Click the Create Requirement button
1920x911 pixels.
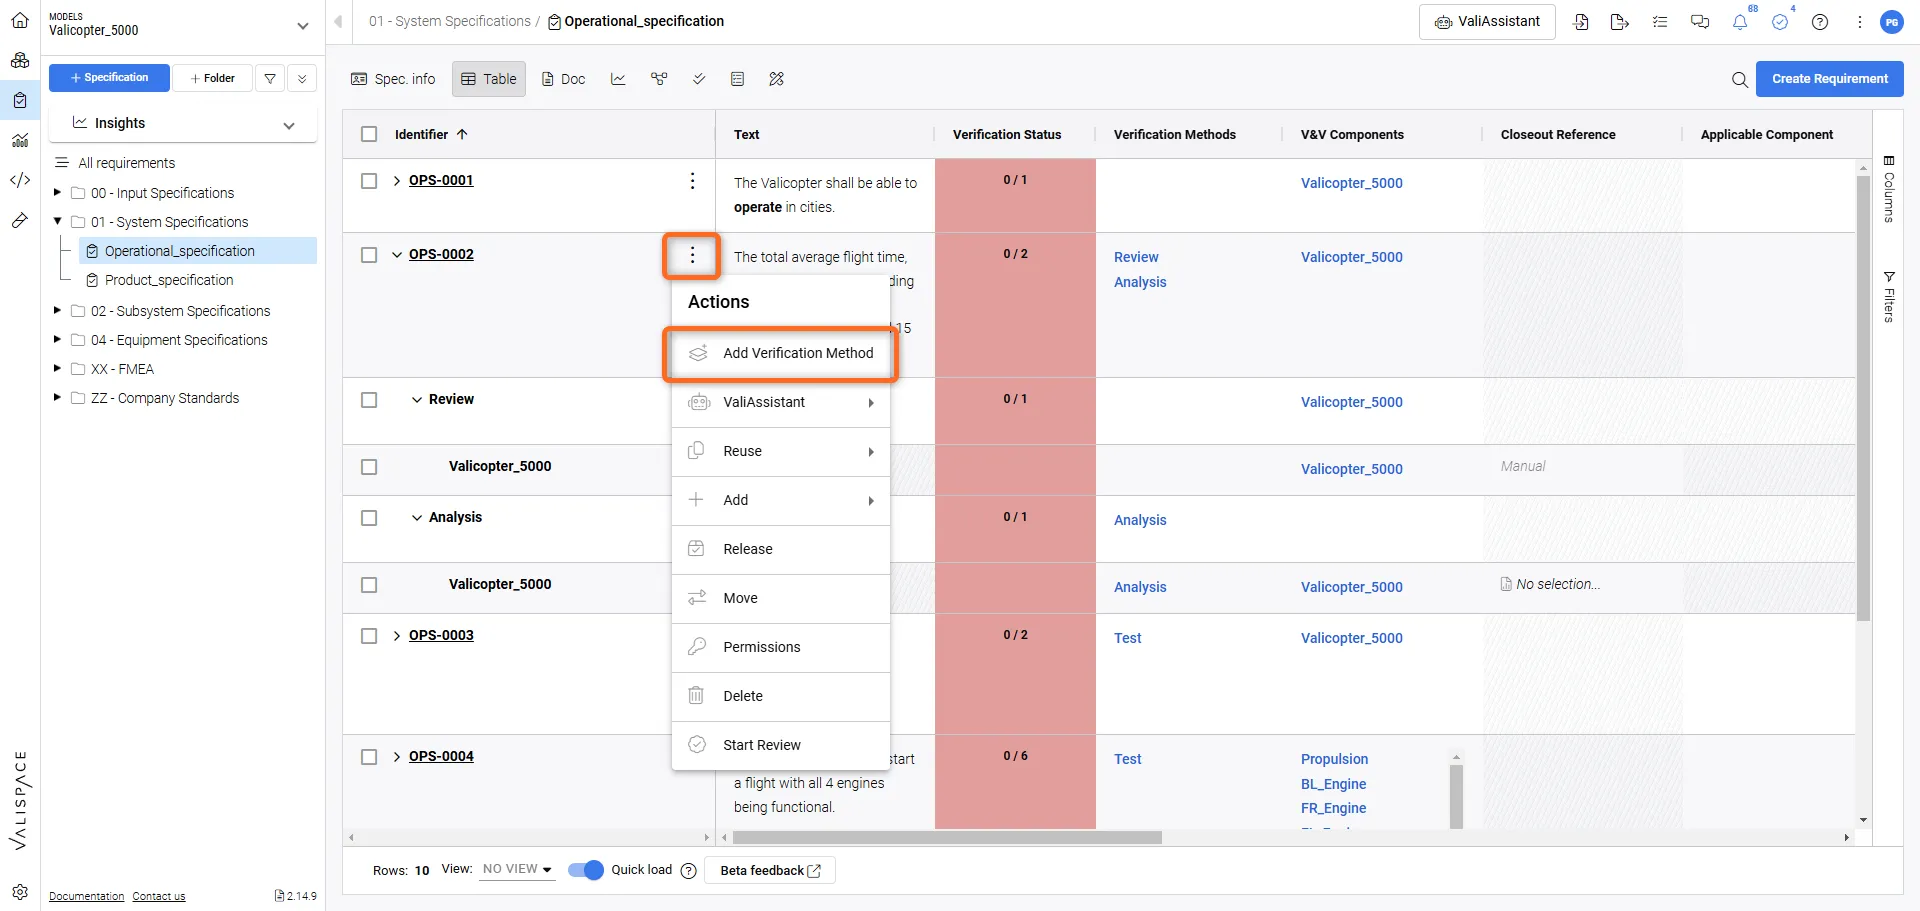tap(1829, 79)
